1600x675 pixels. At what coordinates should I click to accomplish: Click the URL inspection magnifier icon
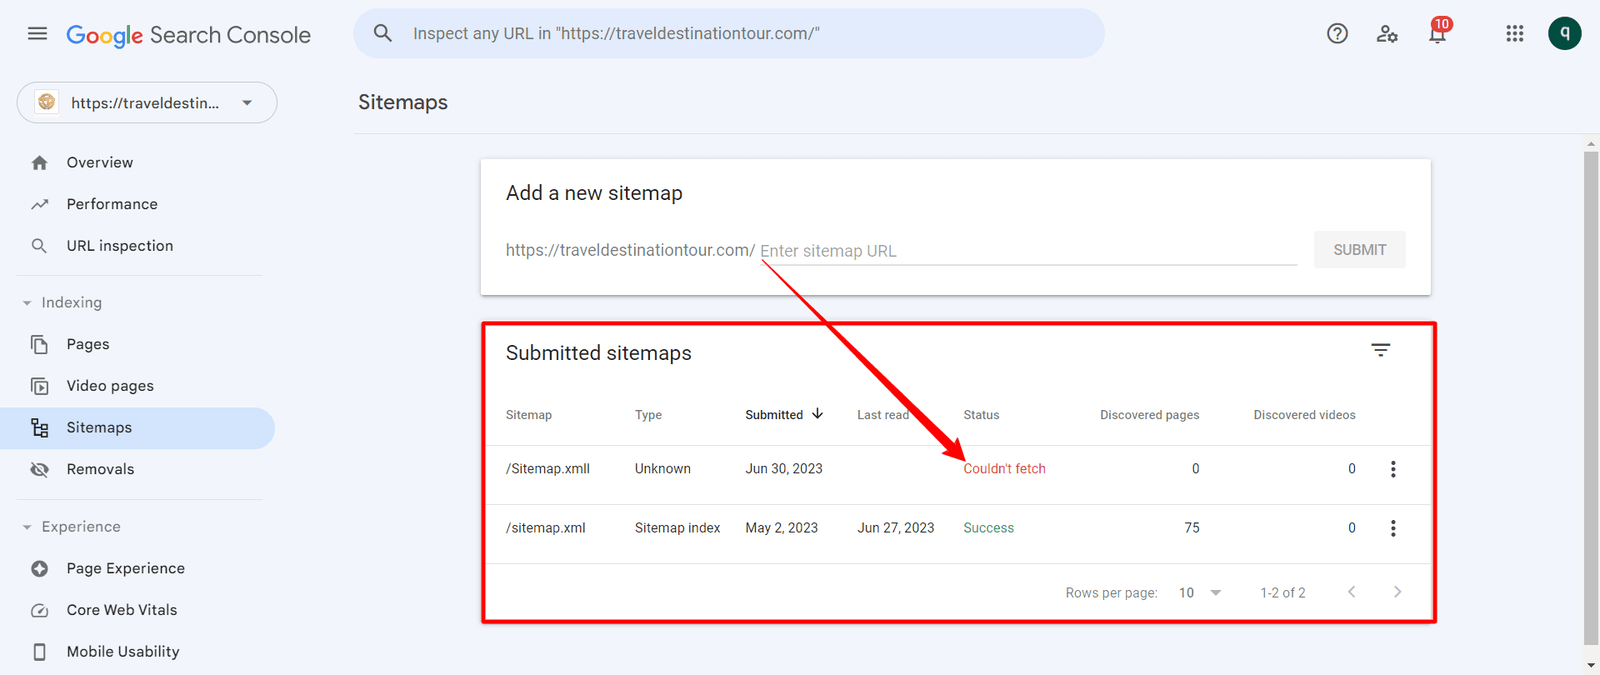tap(39, 246)
